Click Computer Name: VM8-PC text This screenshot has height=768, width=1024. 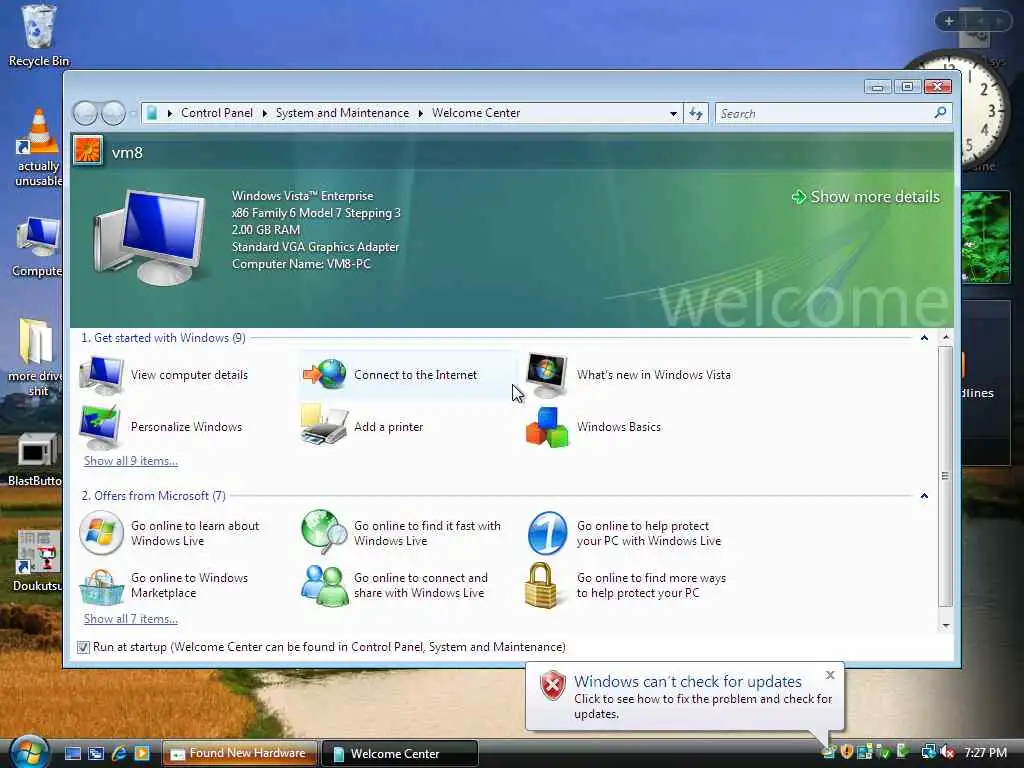pyautogui.click(x=301, y=264)
